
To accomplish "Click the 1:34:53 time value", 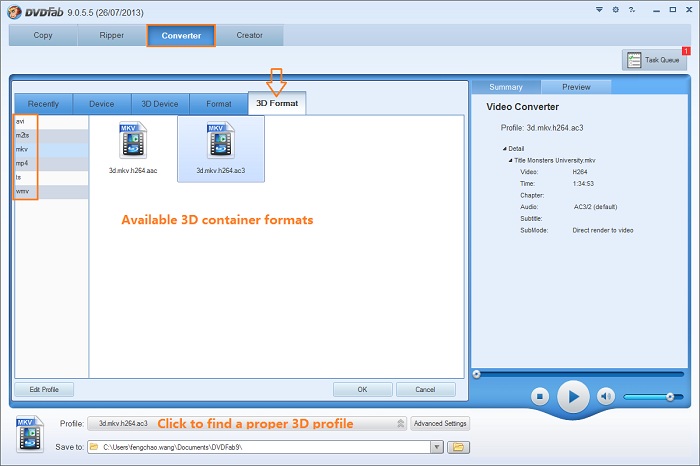I will tap(583, 183).
